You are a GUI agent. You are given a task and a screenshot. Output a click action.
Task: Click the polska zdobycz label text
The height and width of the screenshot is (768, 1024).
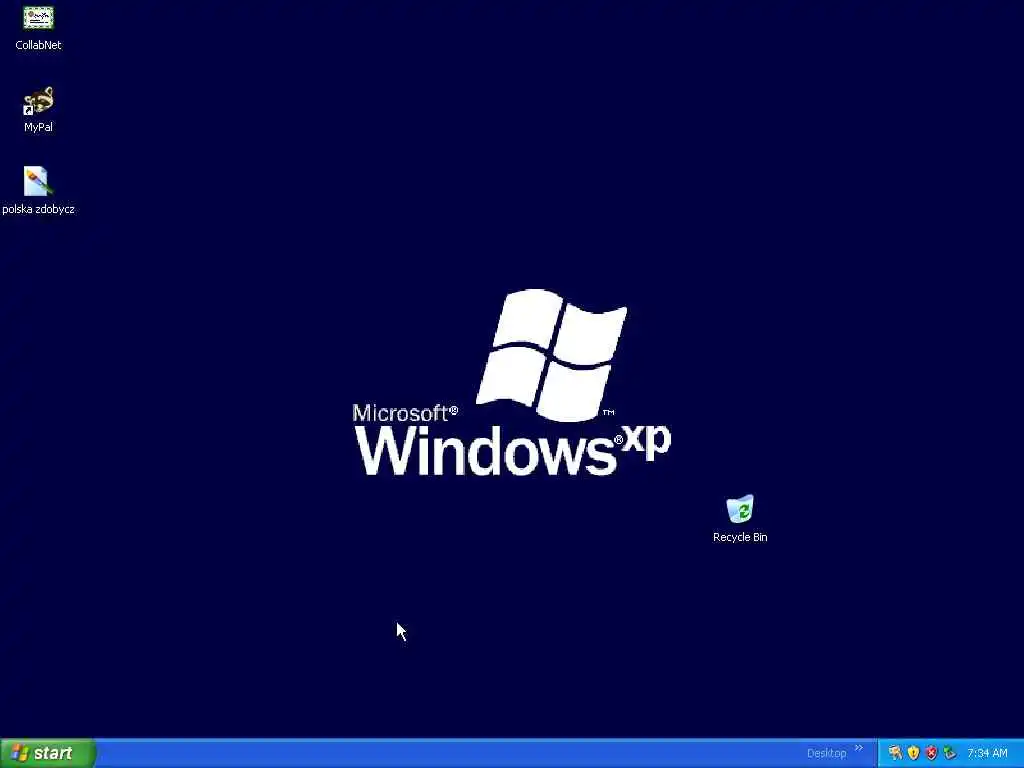coord(38,210)
